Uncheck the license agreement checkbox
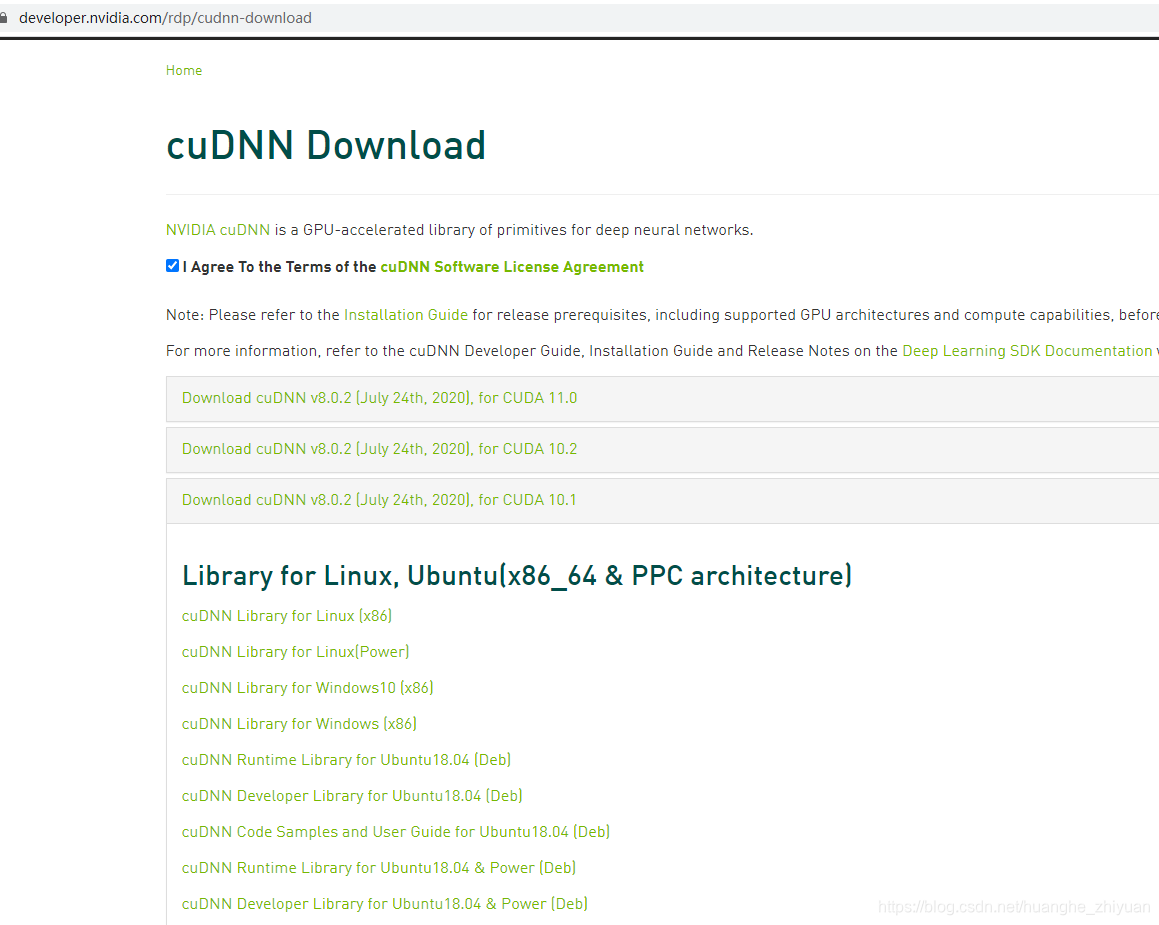 click(x=172, y=265)
